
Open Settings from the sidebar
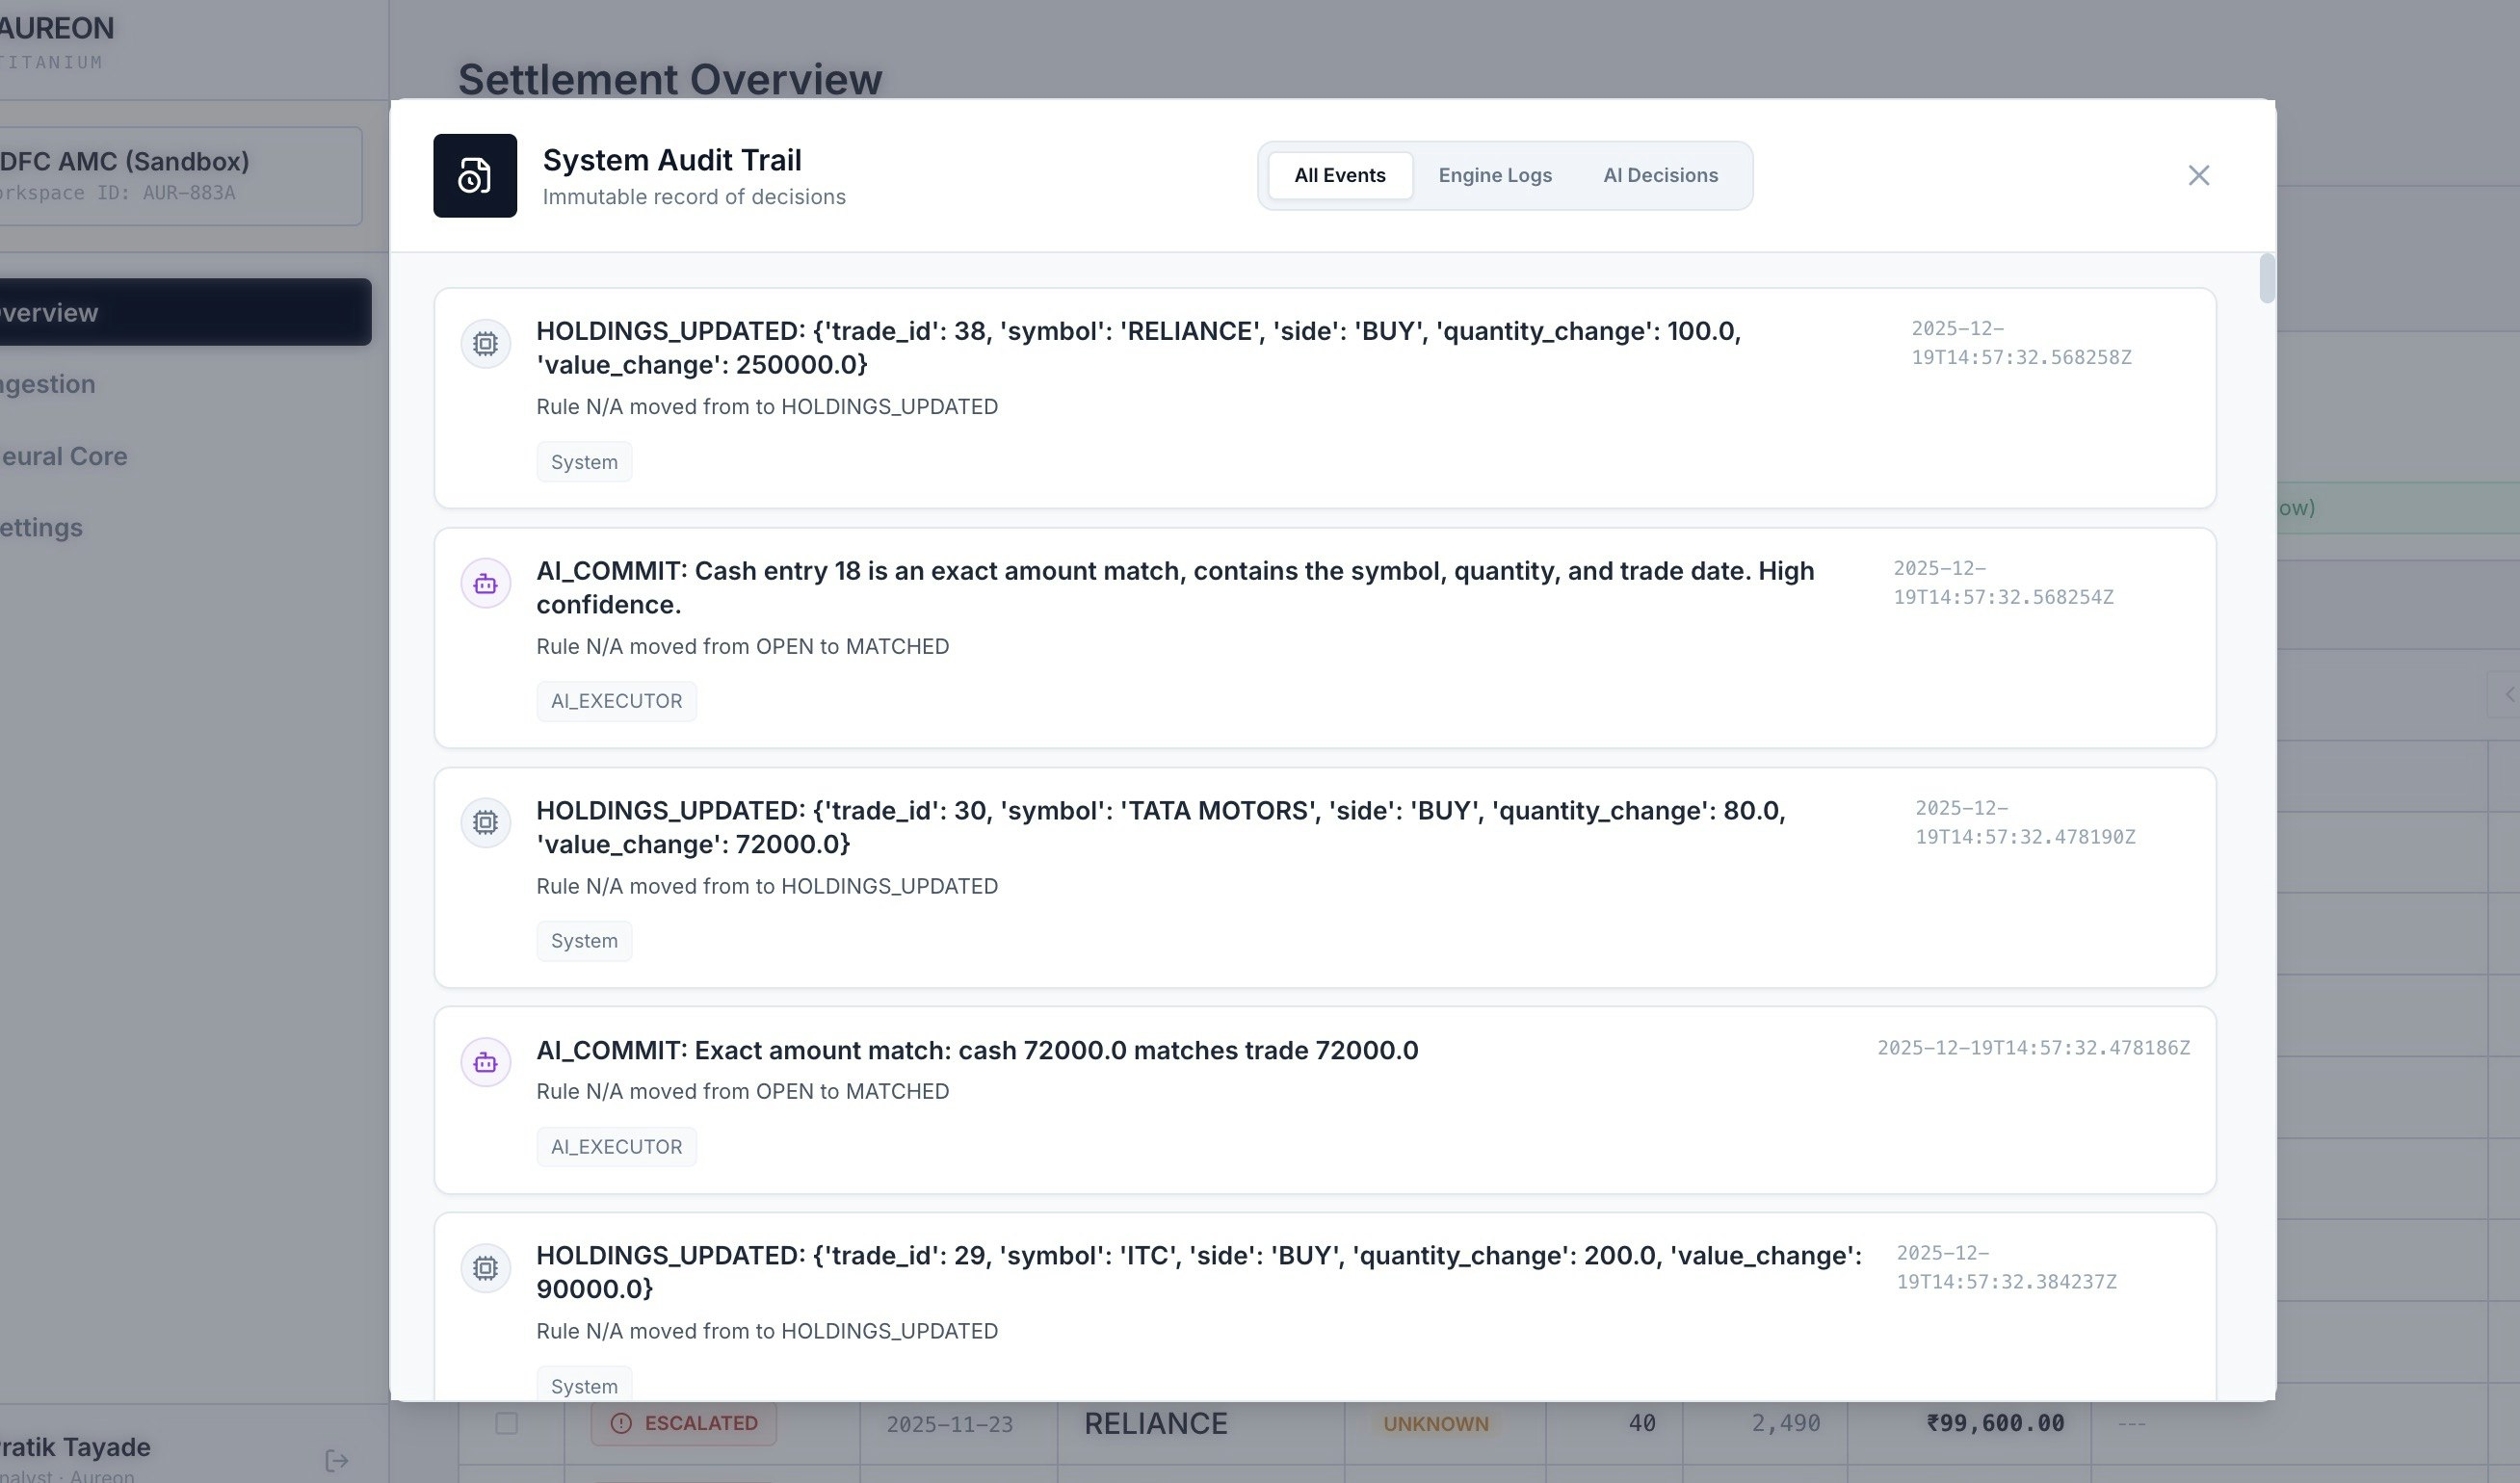pos(42,528)
